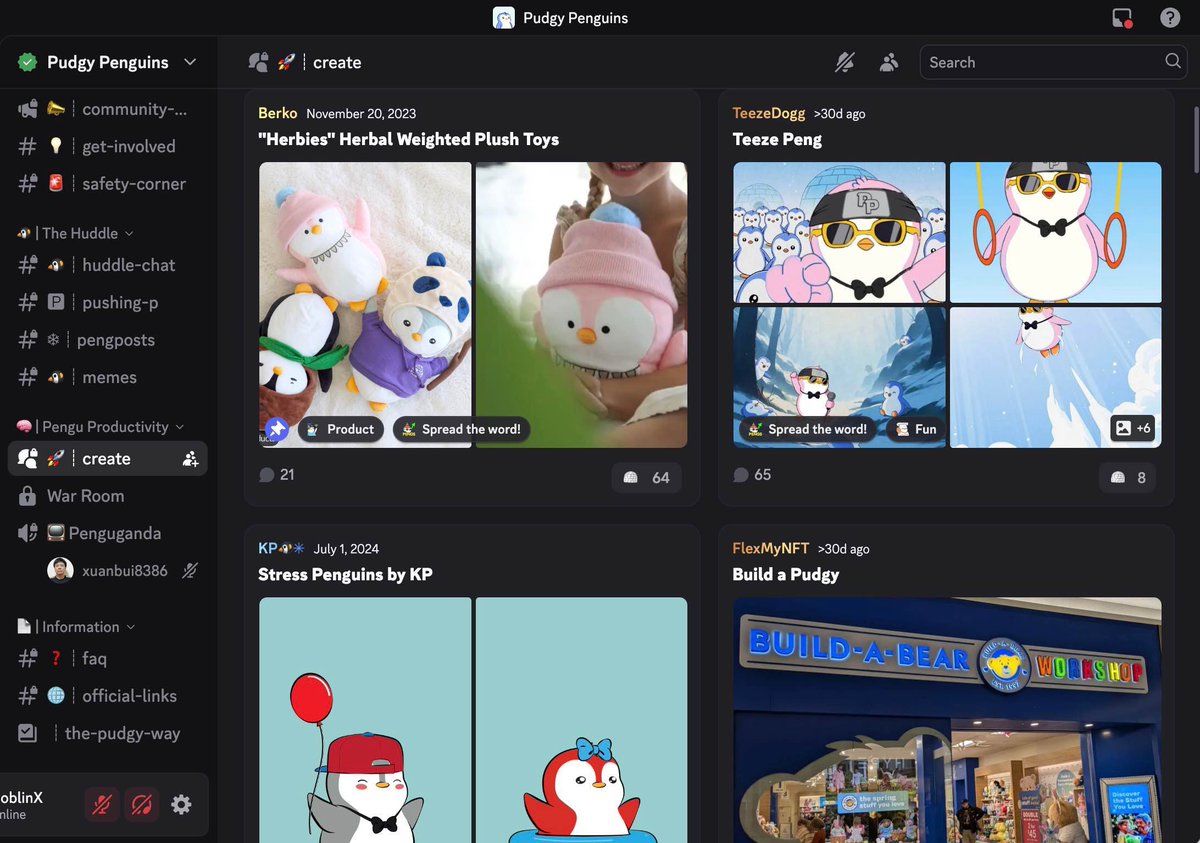
Task: Click the pinned icon on Herbies post
Action: pyautogui.click(x=276, y=429)
